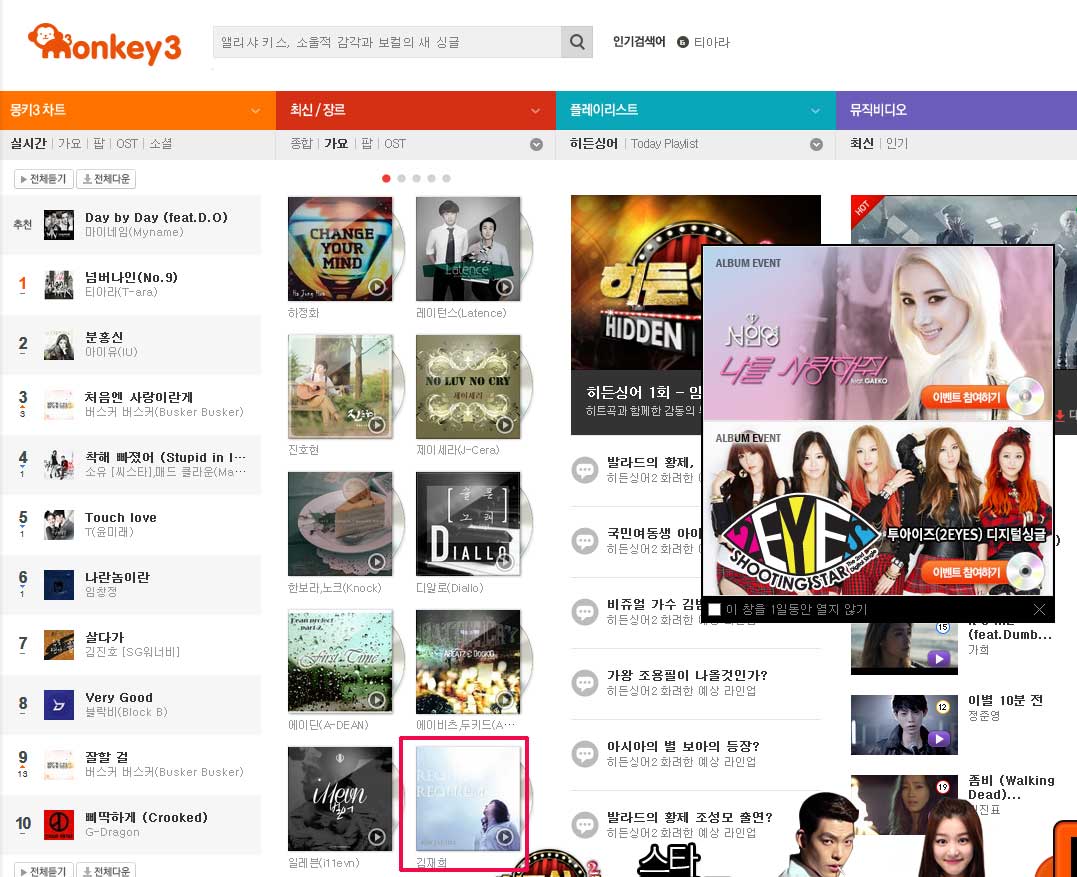Switch to 인기 under 뮤직비디오

pyautogui.click(x=897, y=144)
